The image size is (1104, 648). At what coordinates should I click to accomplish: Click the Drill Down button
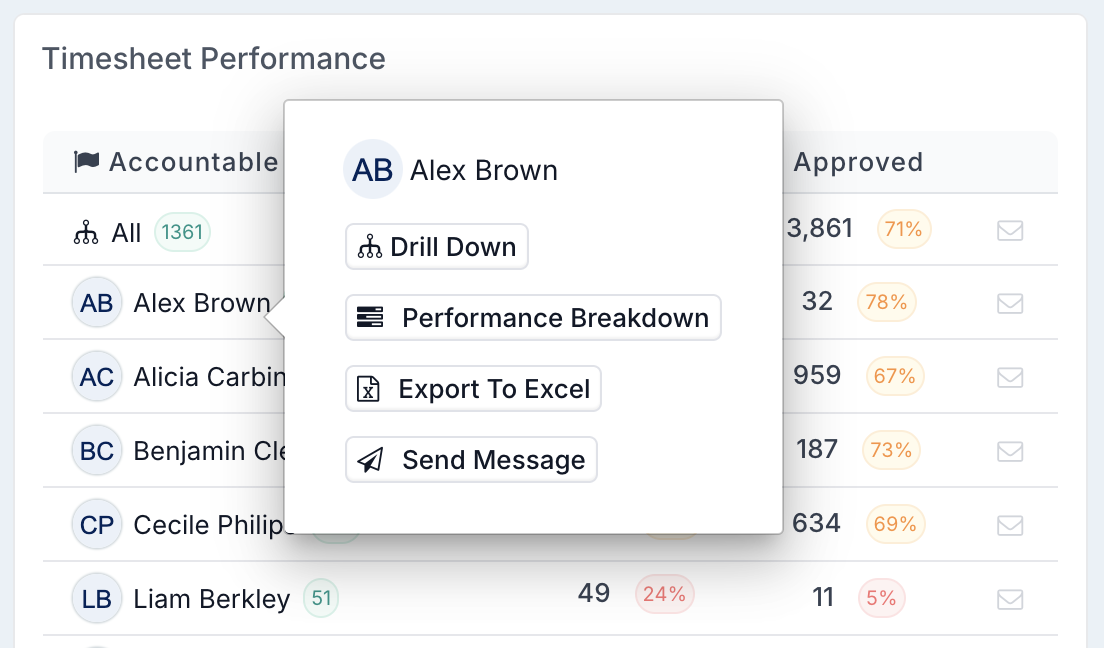(437, 247)
